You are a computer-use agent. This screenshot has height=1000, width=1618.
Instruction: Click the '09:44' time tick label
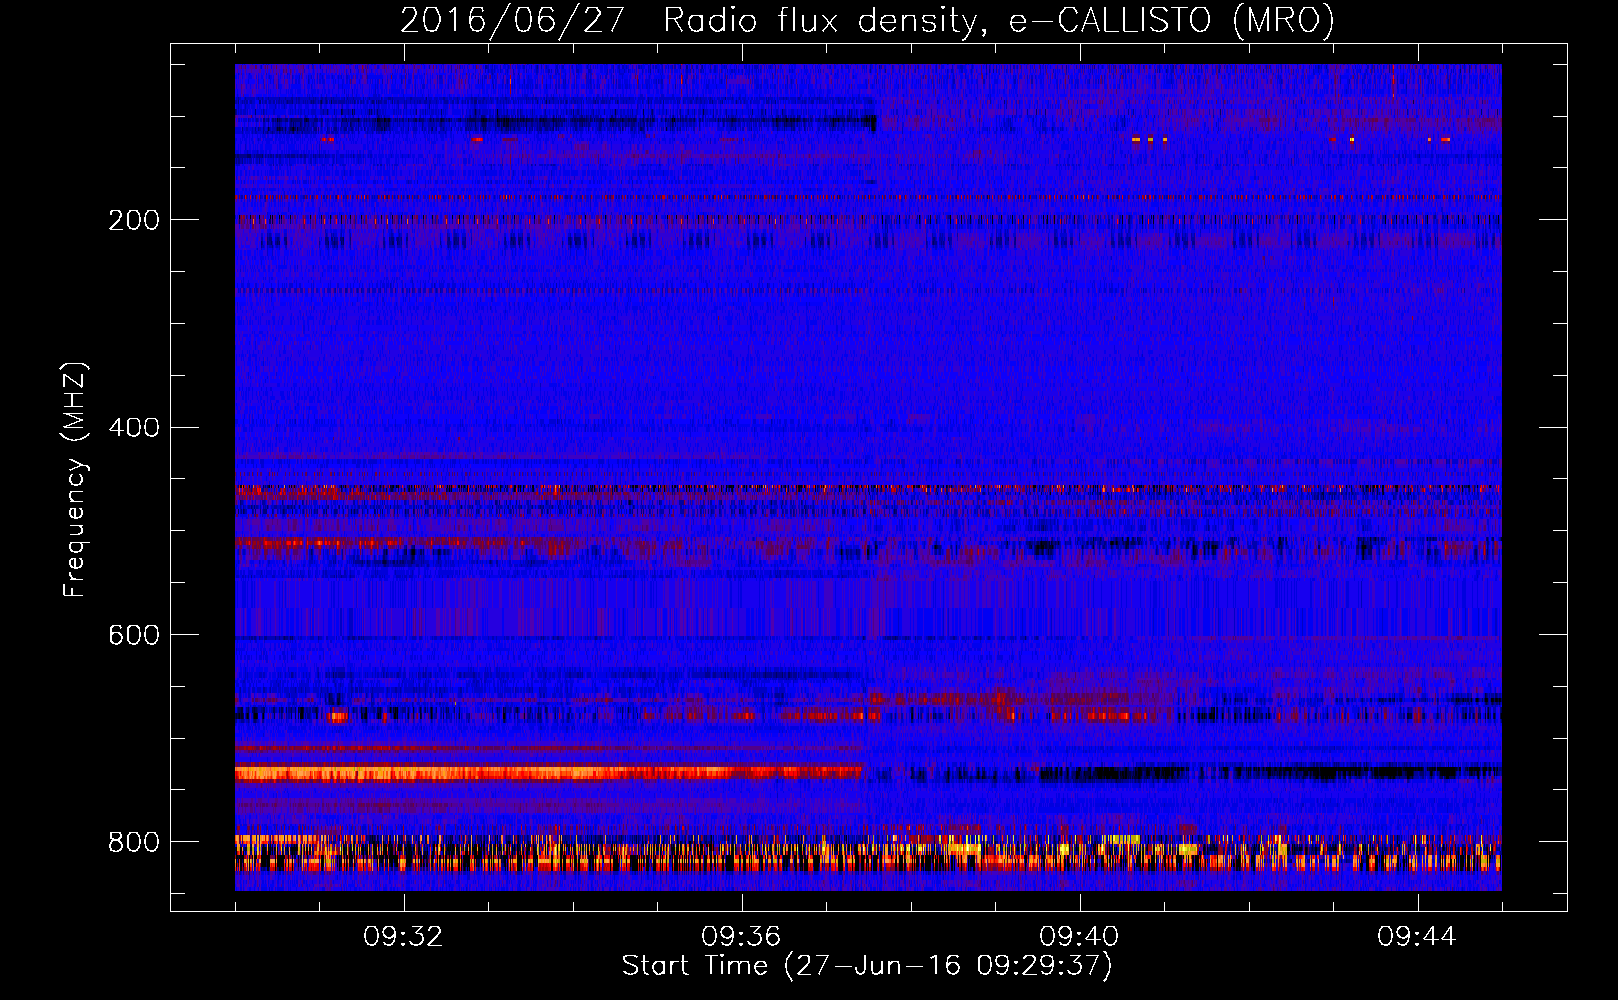coord(1417,937)
